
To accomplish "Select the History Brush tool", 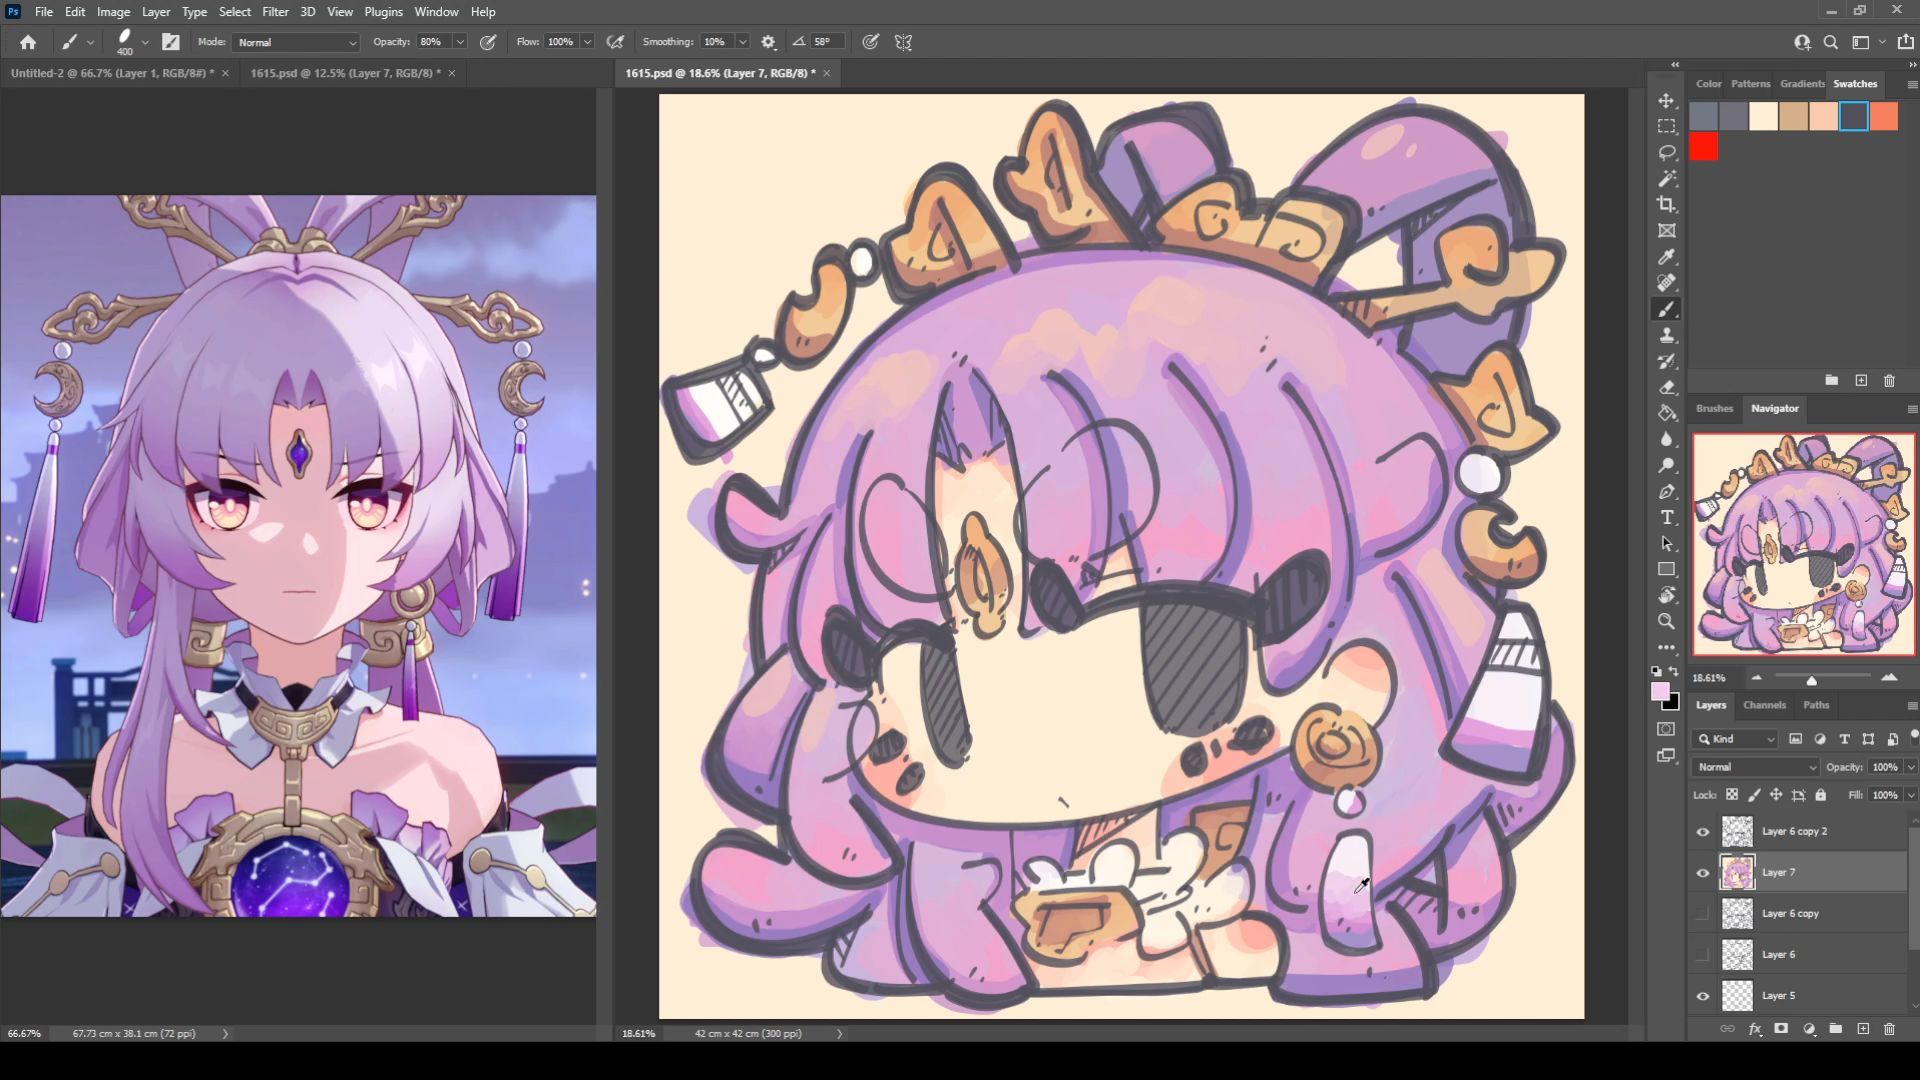I will 1667,361.
